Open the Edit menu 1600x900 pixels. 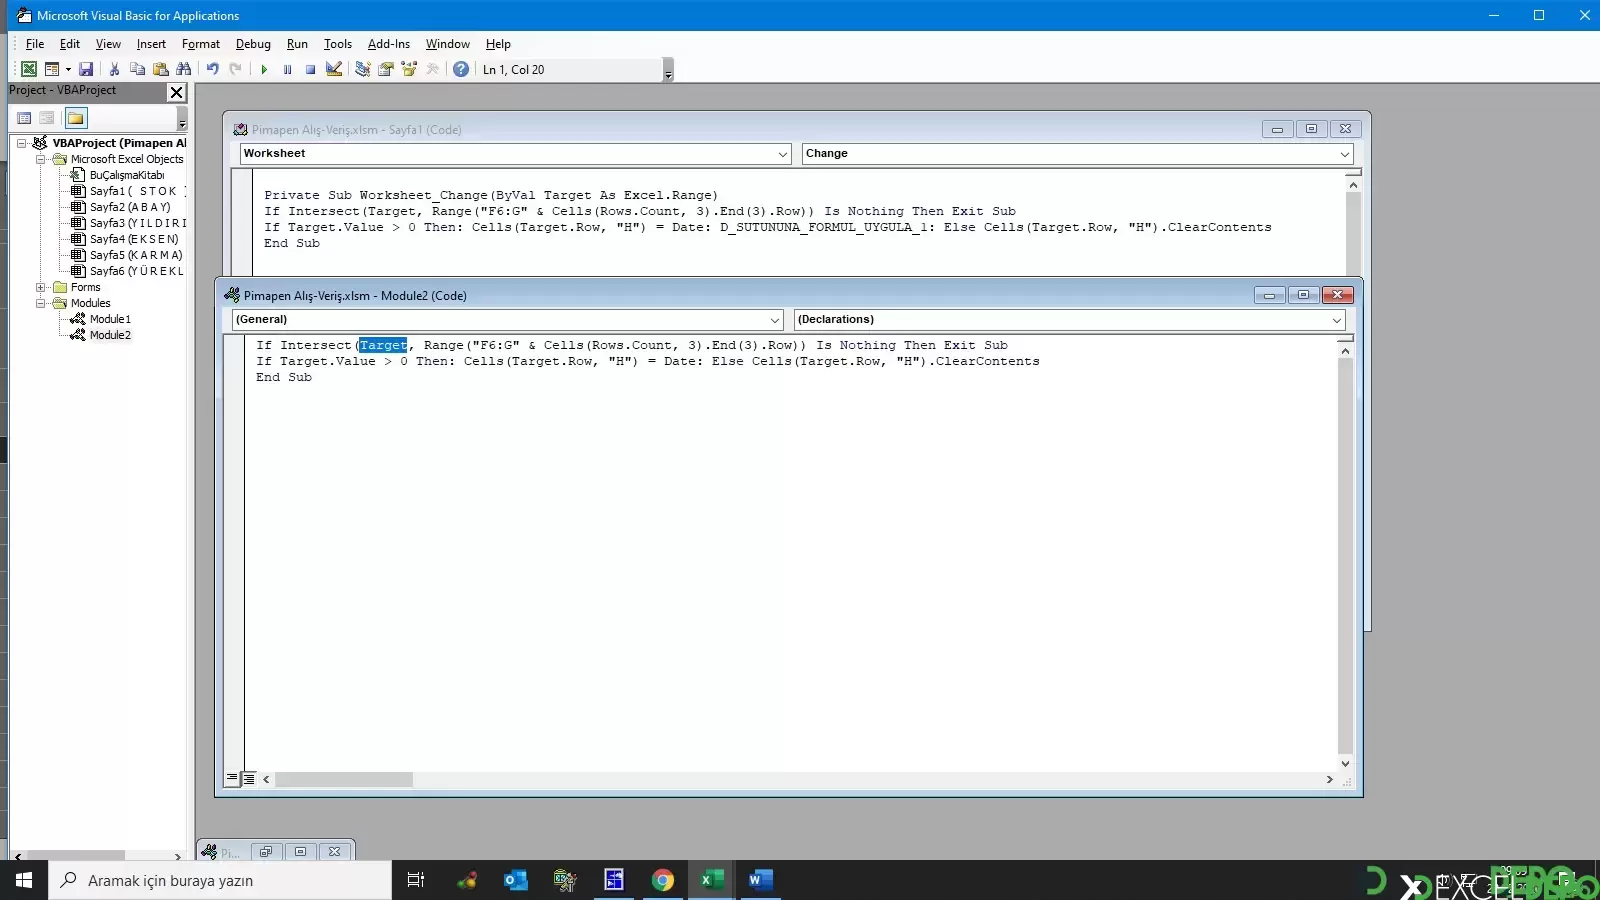tap(70, 44)
